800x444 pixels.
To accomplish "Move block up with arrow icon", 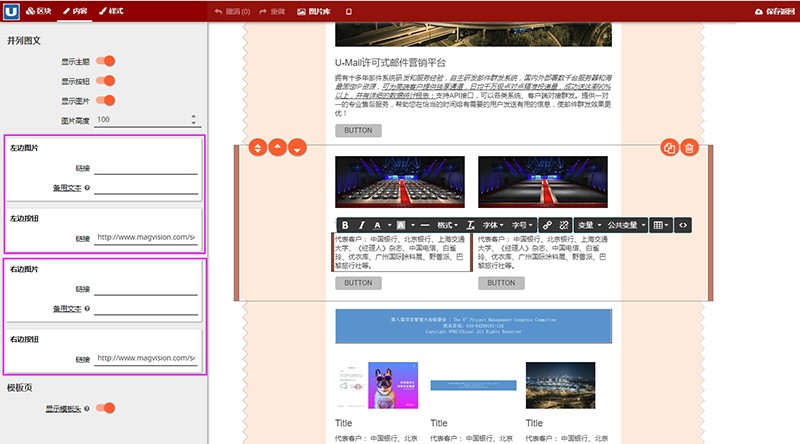I will tap(277, 148).
